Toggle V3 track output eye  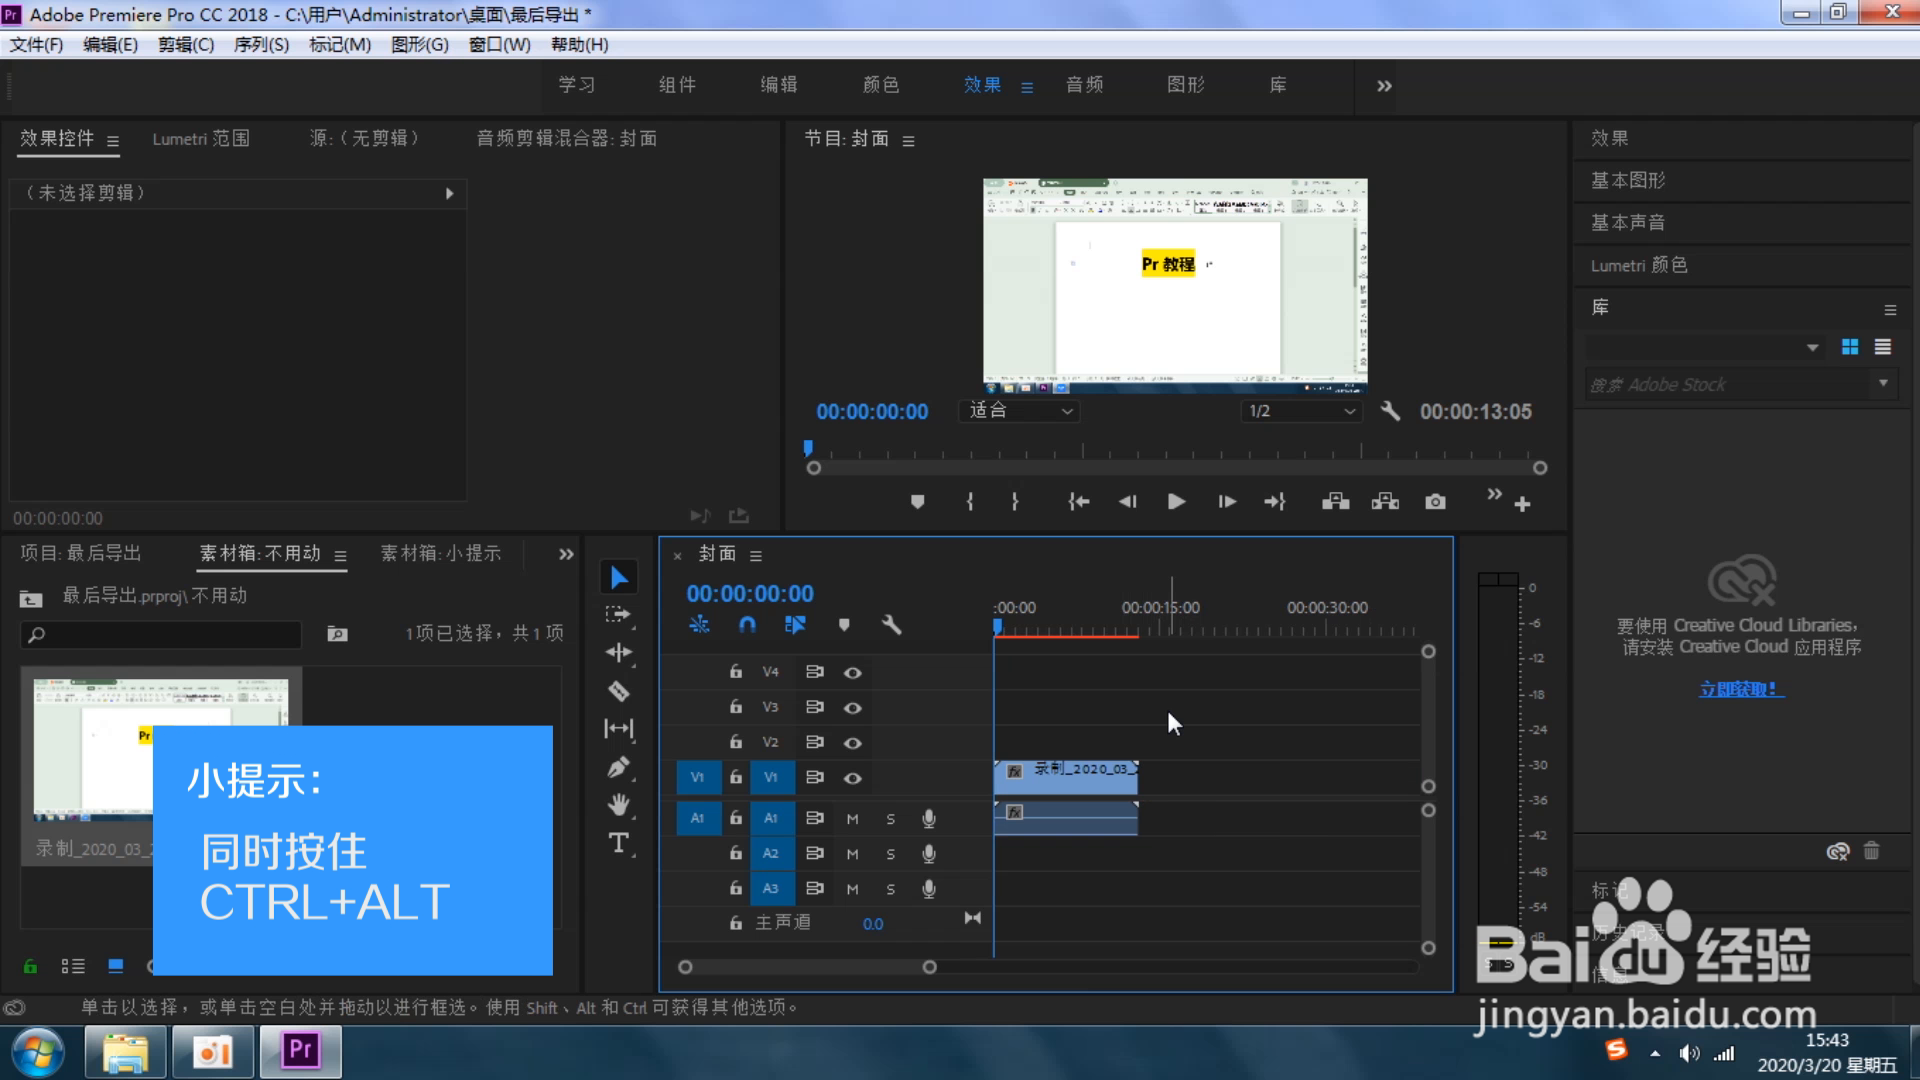pos(852,708)
